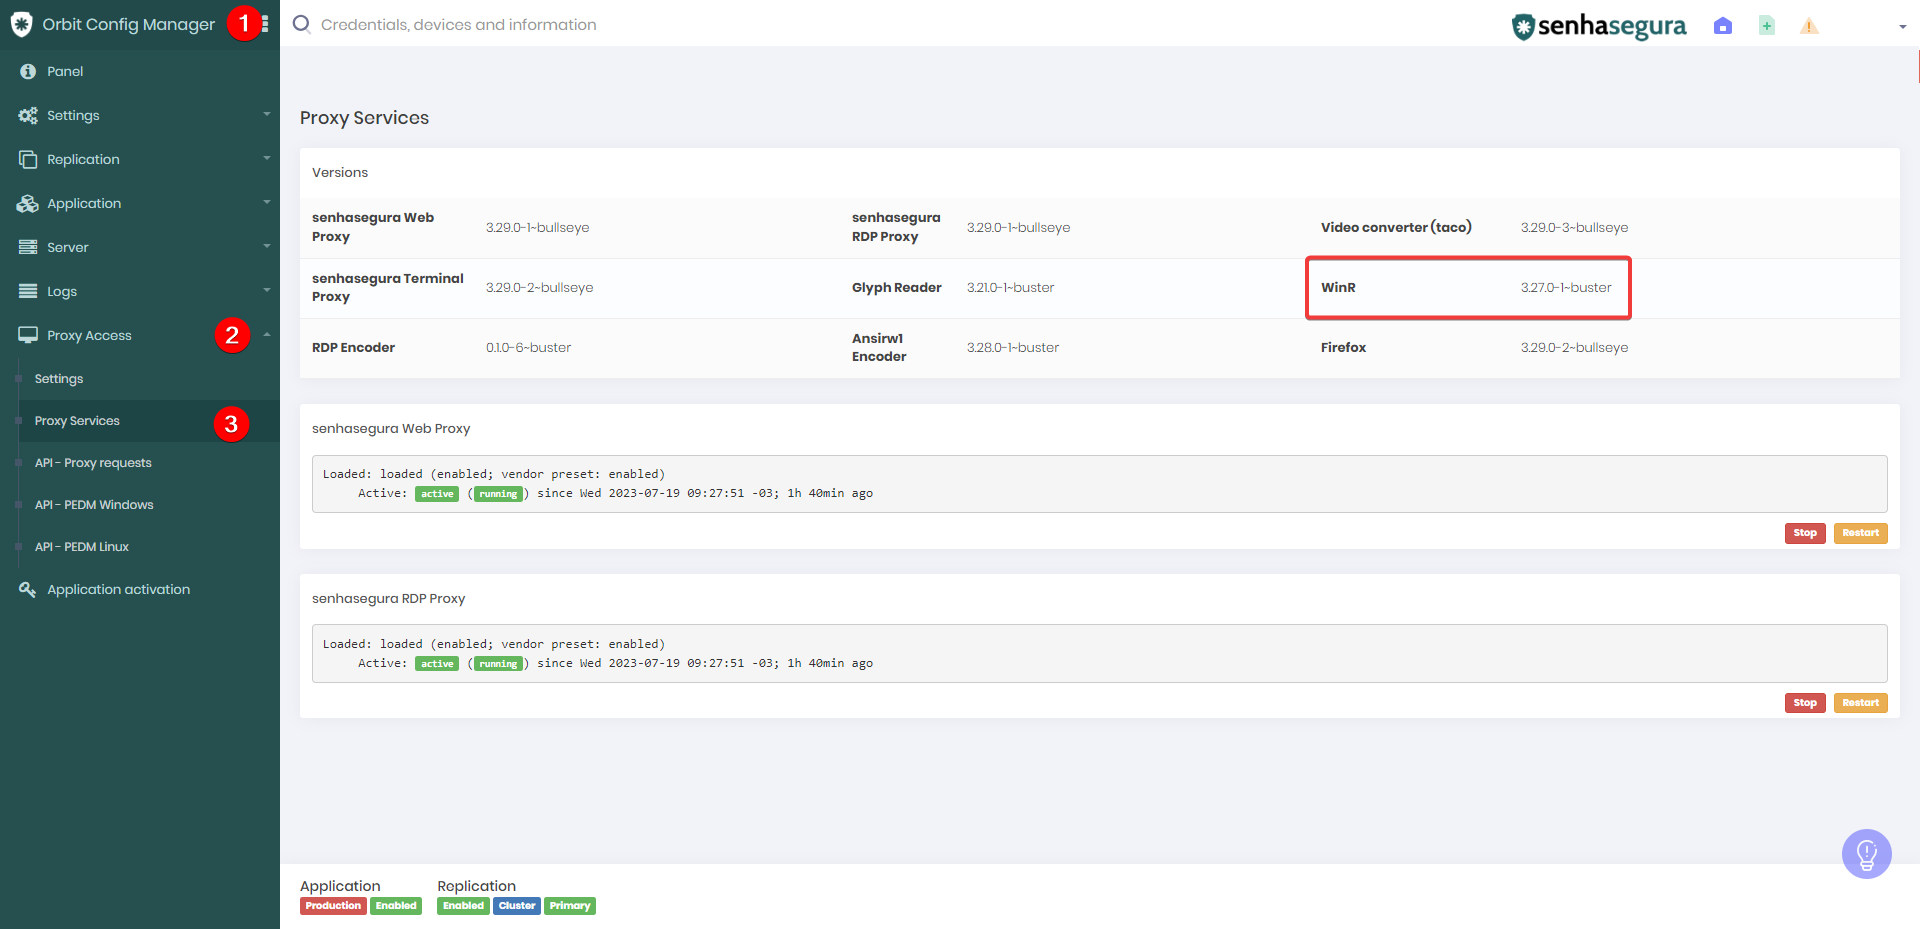Image resolution: width=1920 pixels, height=929 pixels.
Task: Click the Logs menu label
Action: tap(62, 291)
